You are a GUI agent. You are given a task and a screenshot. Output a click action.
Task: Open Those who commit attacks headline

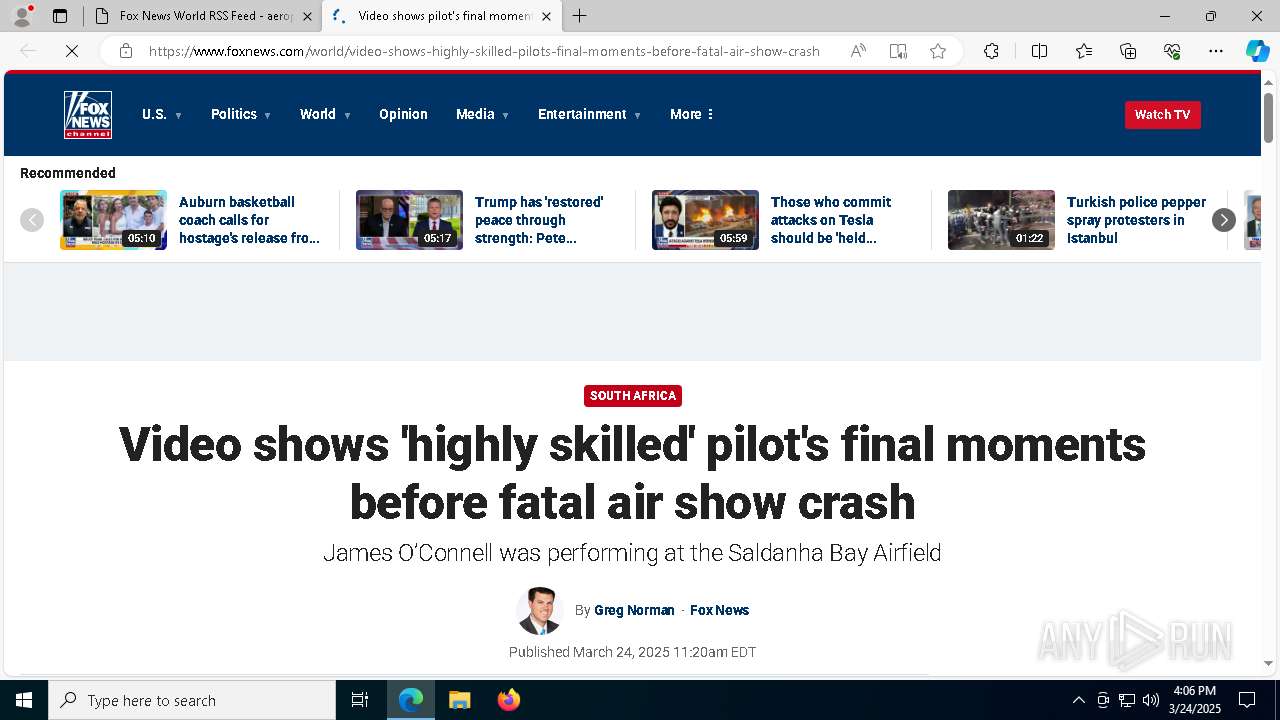[831, 220]
